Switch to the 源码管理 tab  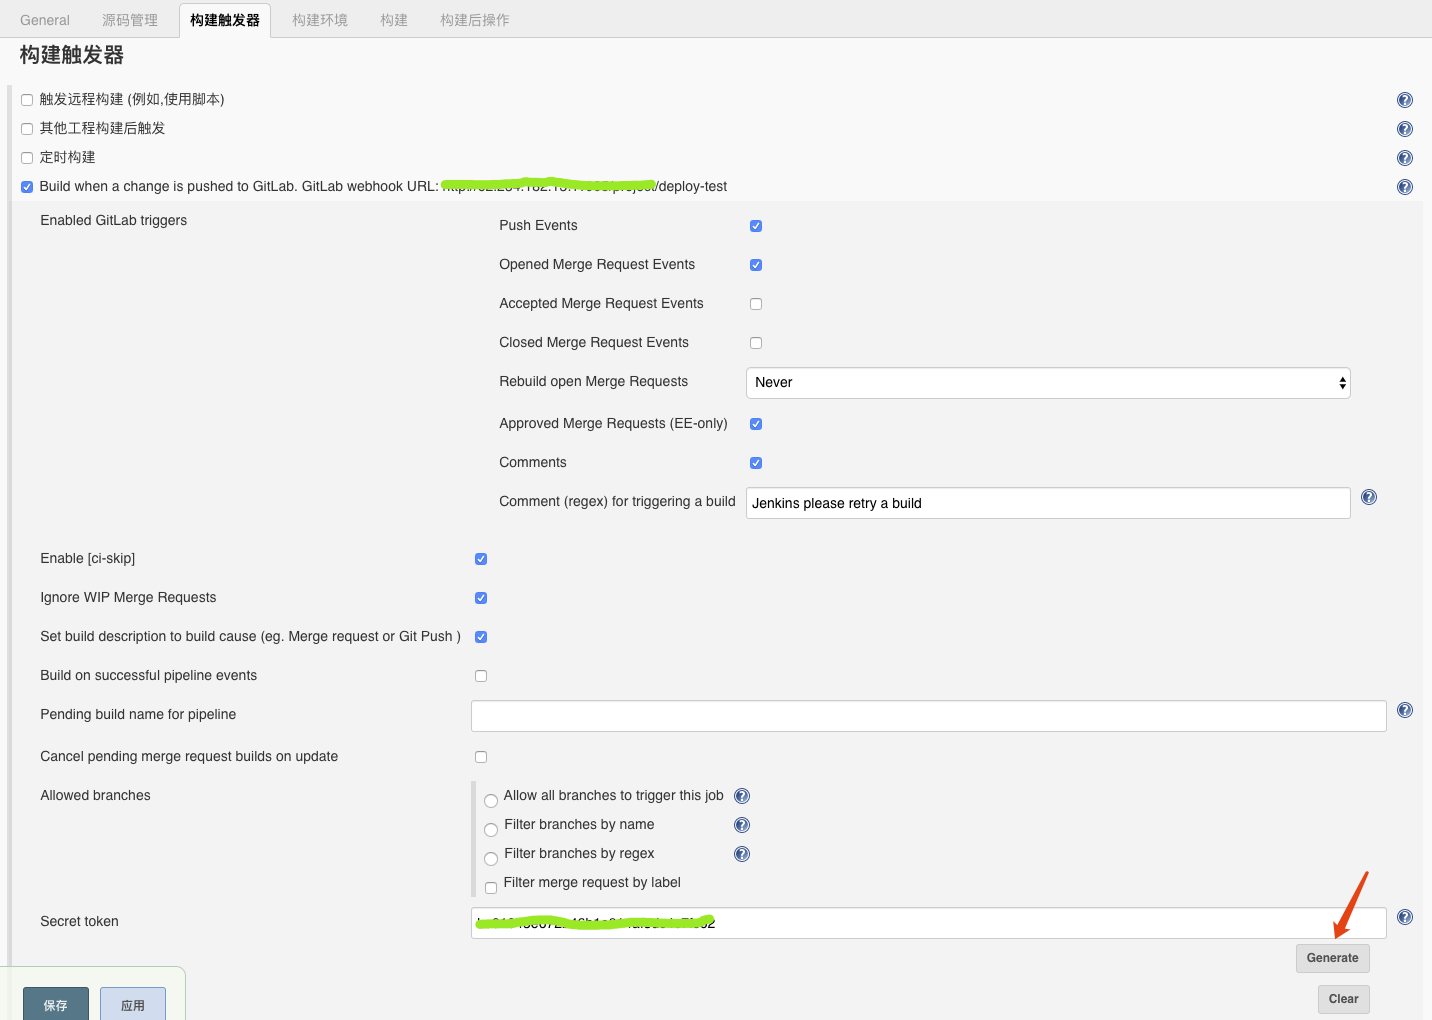tap(130, 20)
